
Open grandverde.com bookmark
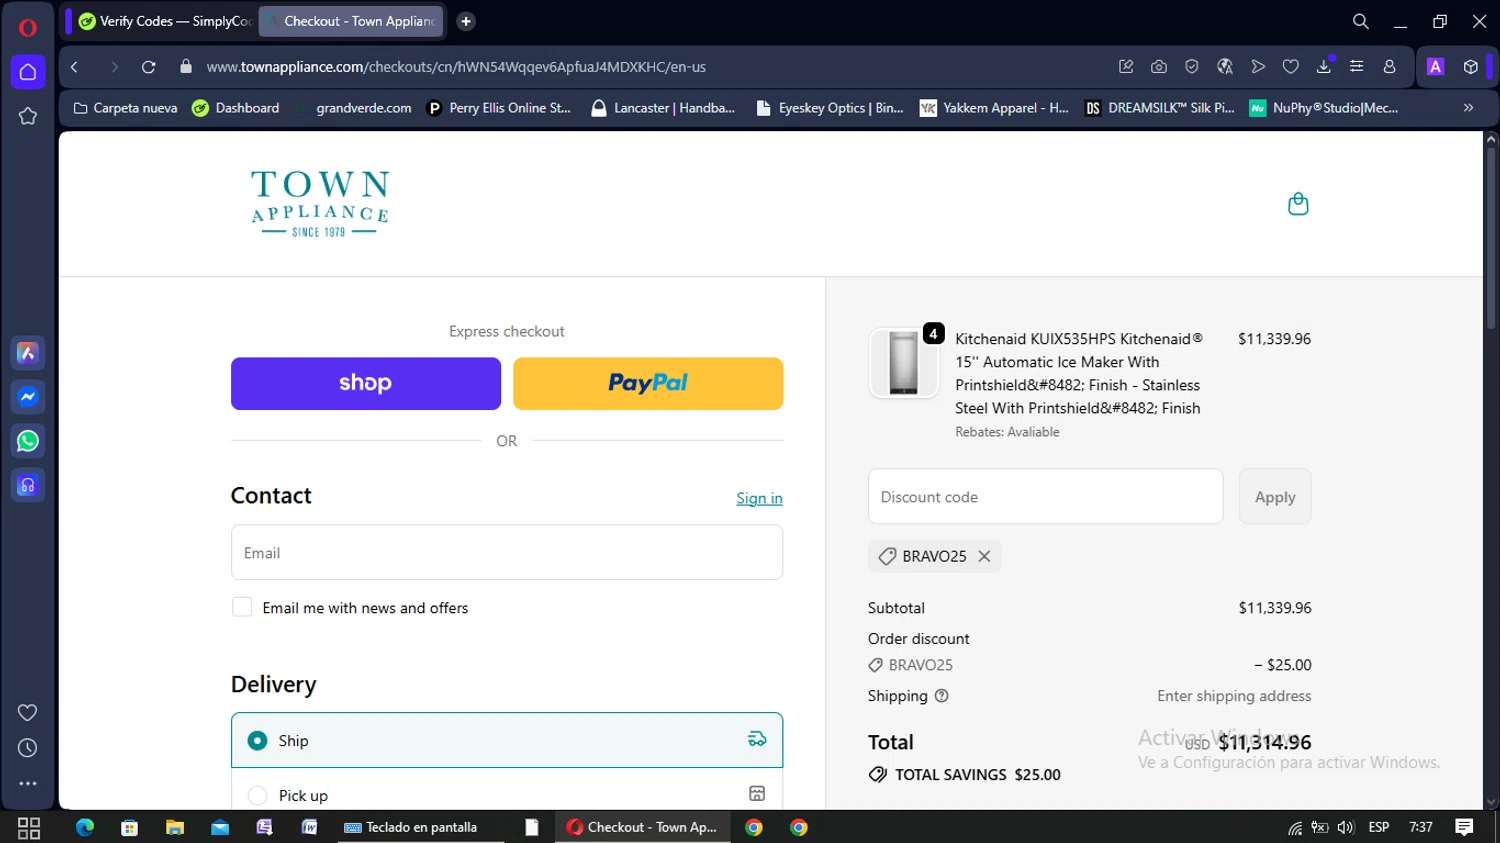[x=352, y=108]
